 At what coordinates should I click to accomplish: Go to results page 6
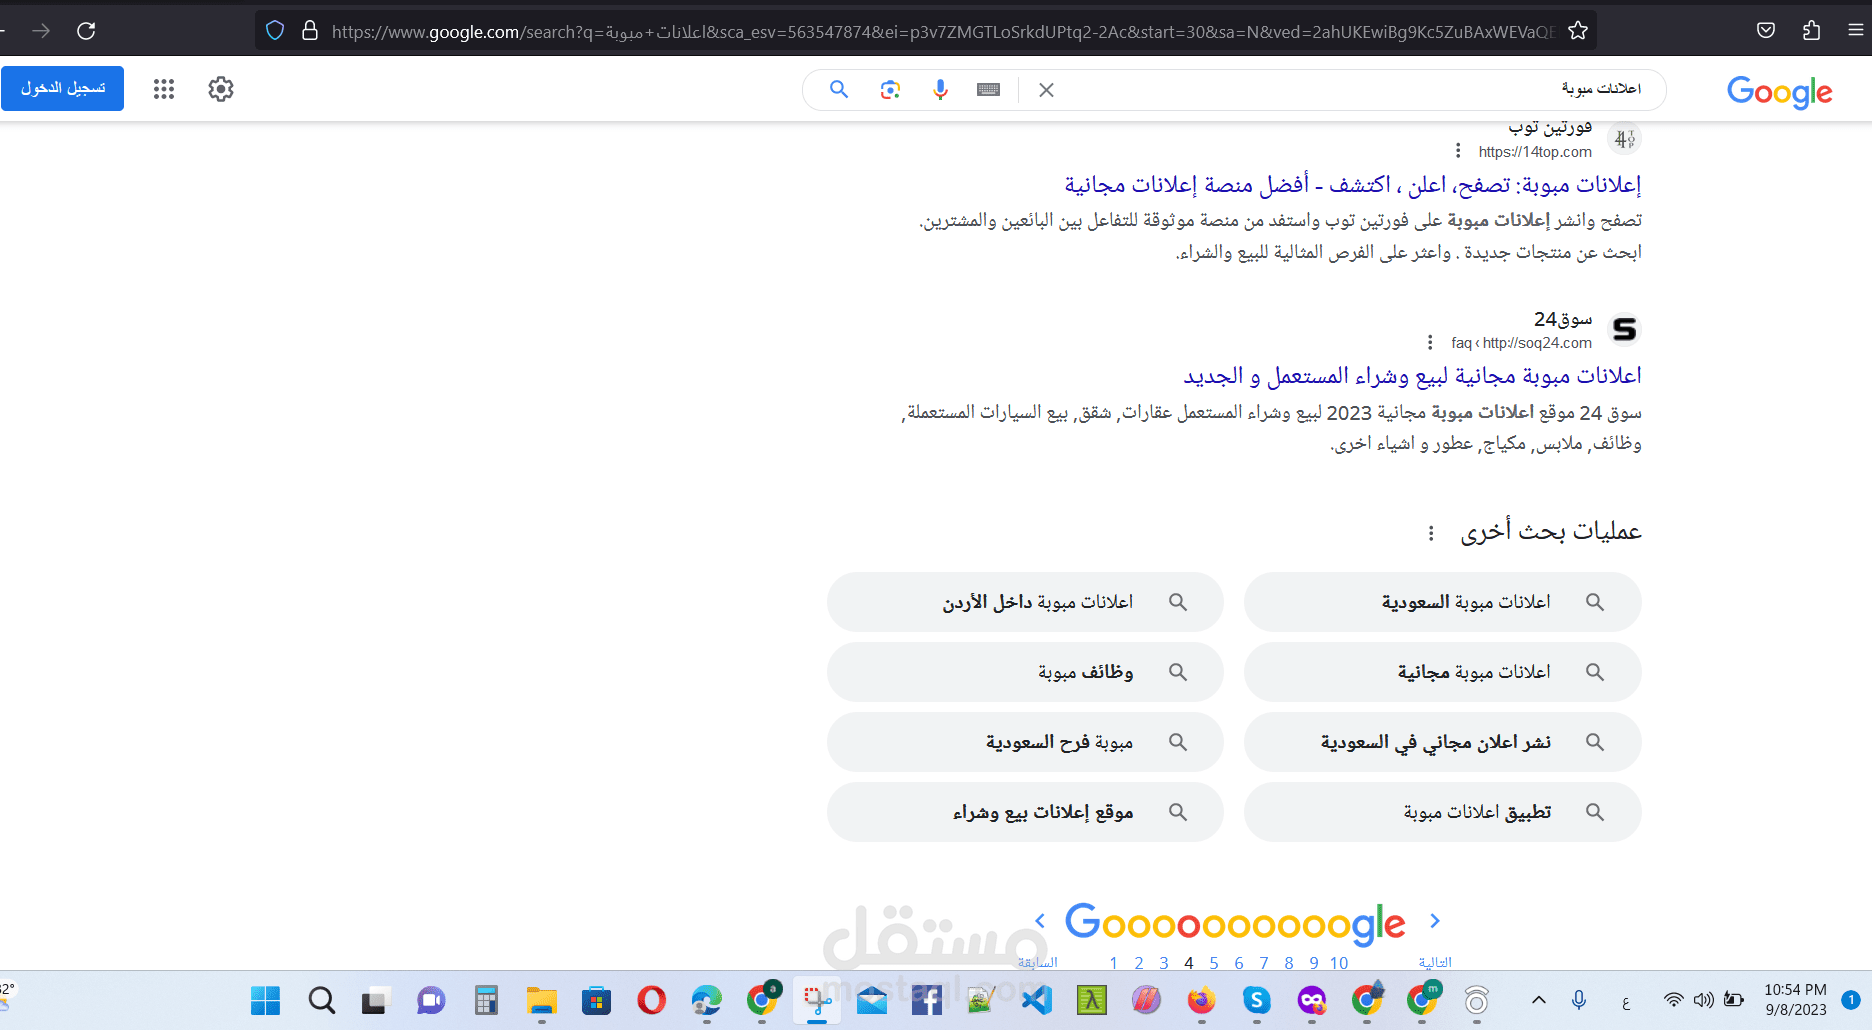1238,963
